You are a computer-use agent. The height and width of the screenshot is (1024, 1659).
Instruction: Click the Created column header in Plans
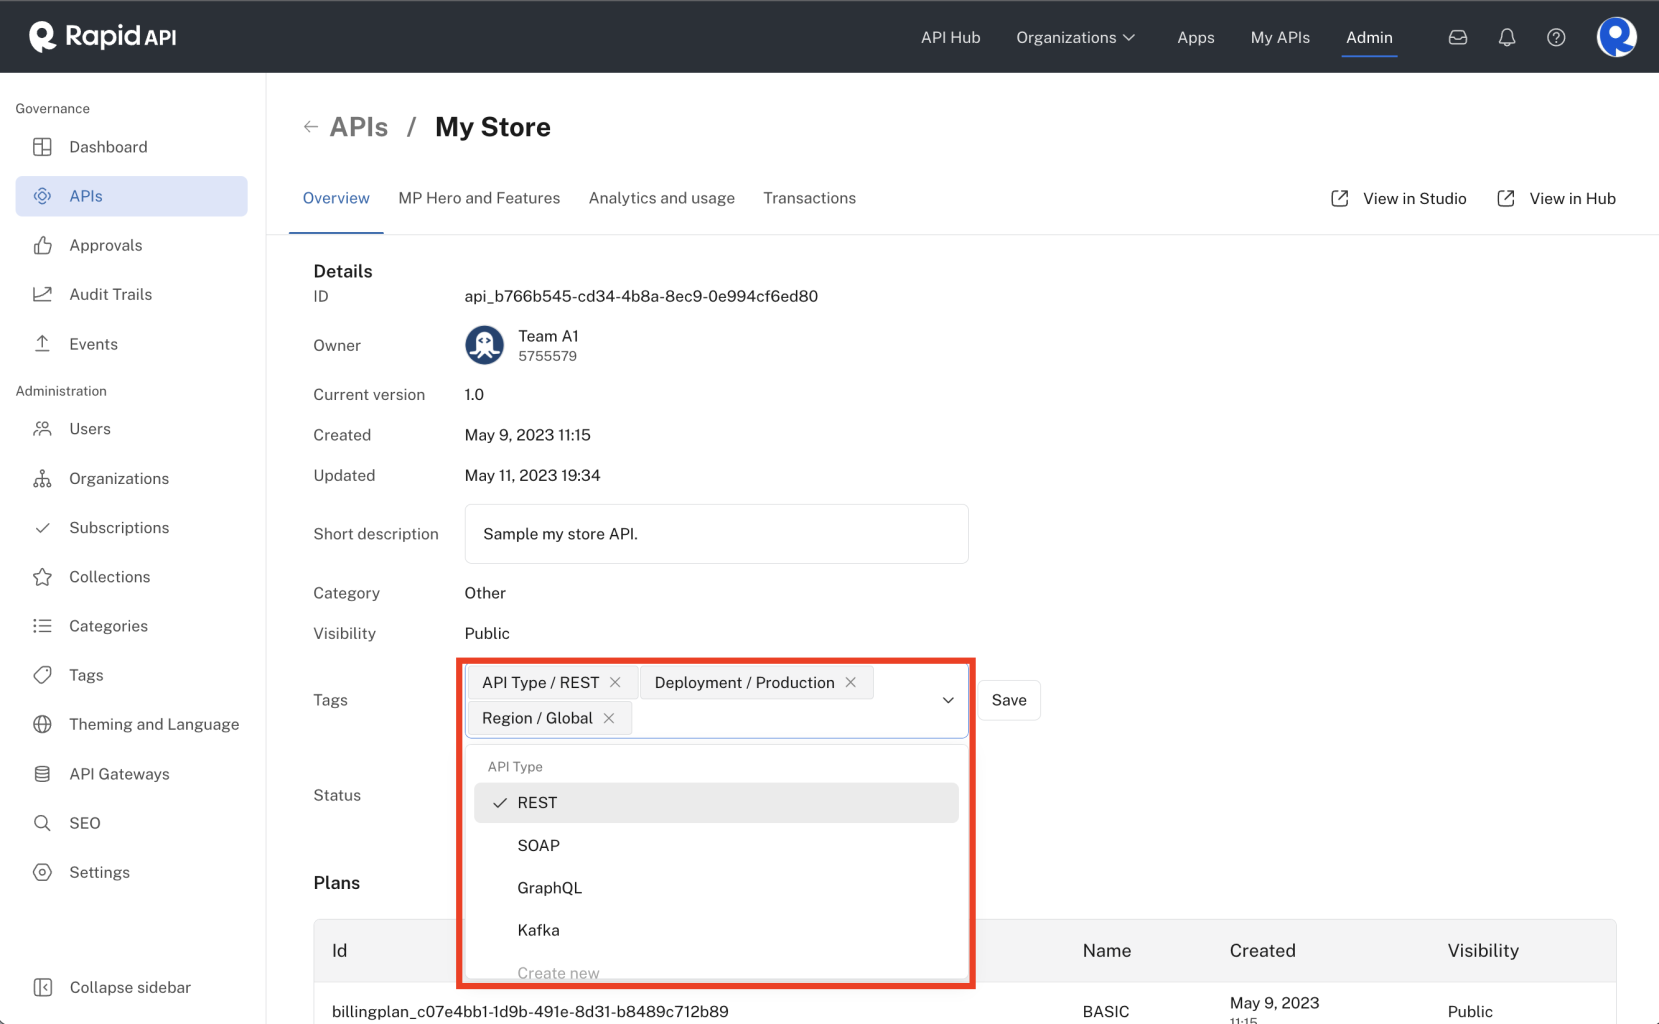[x=1263, y=951]
